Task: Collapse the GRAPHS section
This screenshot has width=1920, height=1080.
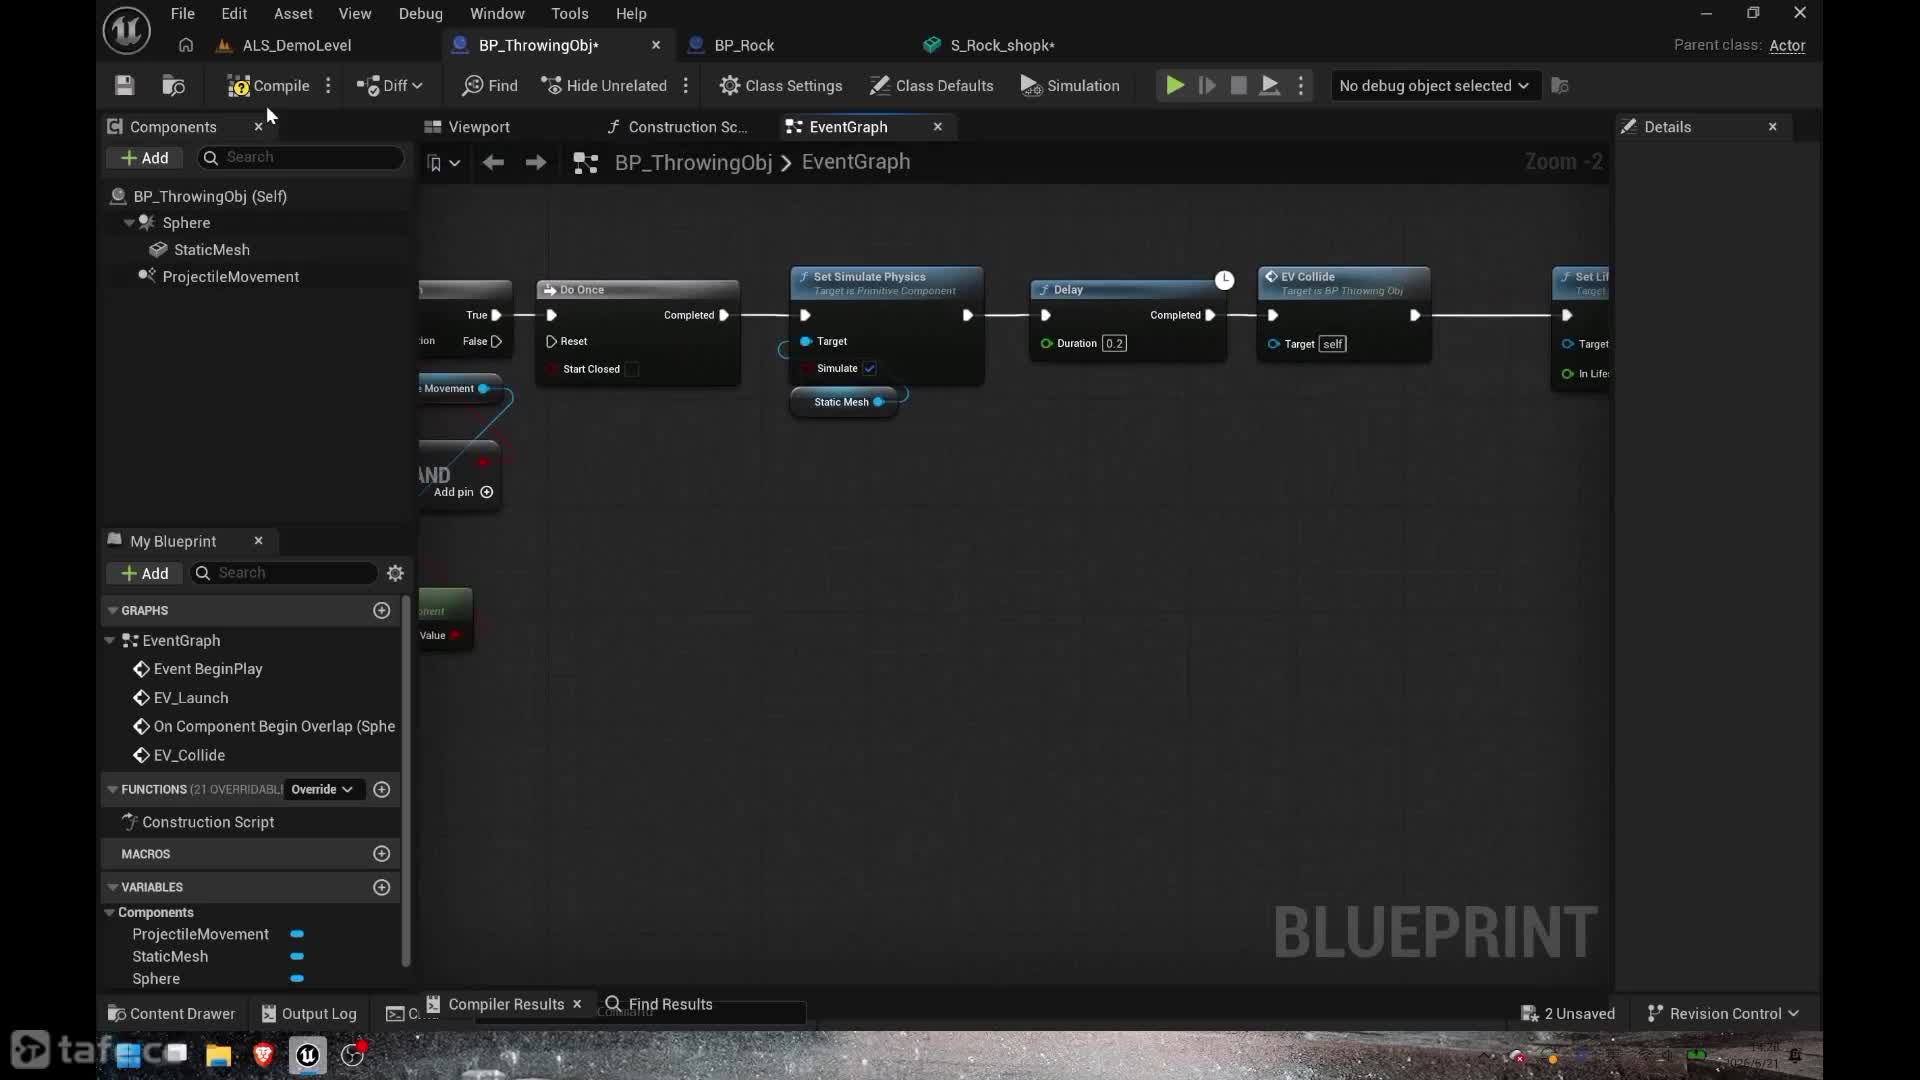Action: pyautogui.click(x=113, y=610)
